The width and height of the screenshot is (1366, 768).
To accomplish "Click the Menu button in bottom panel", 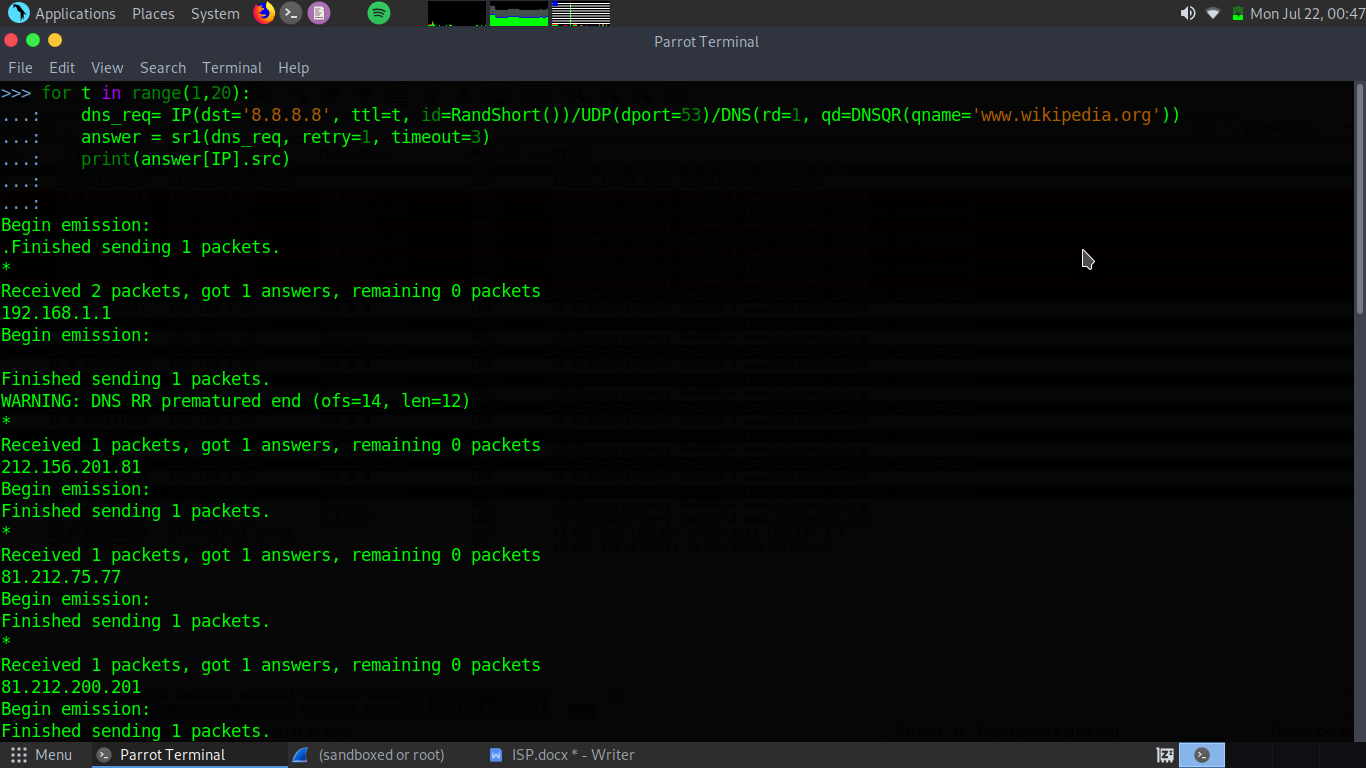I will (42, 755).
